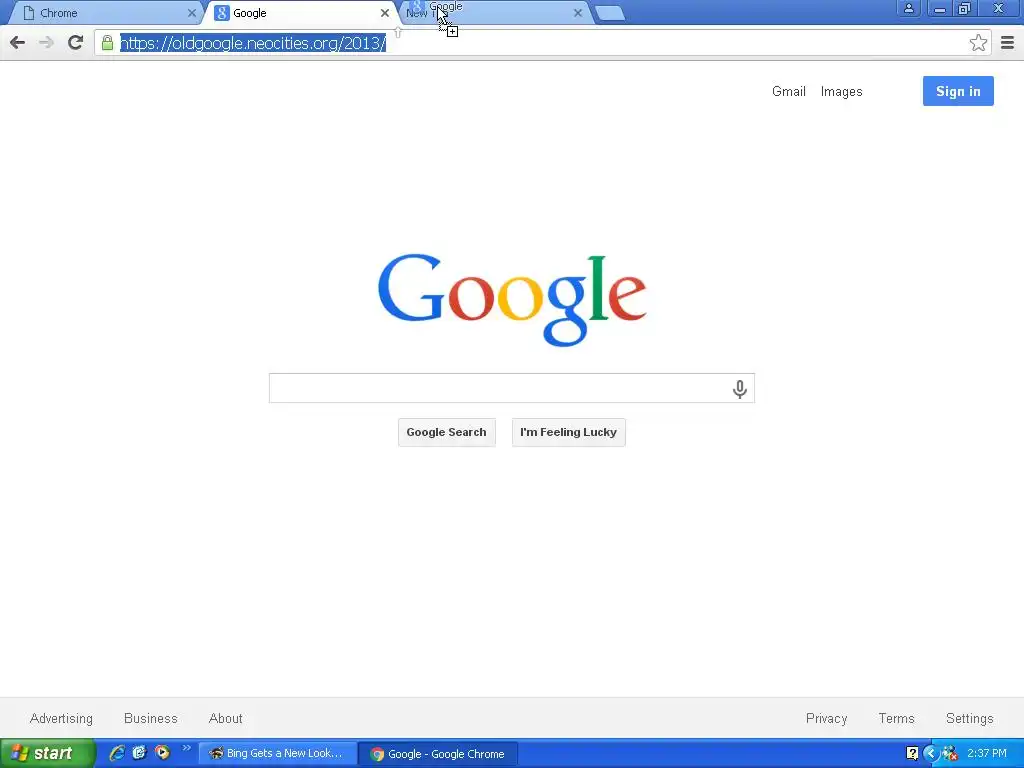Click the help question mark tray icon
The height and width of the screenshot is (768, 1024).
point(912,754)
